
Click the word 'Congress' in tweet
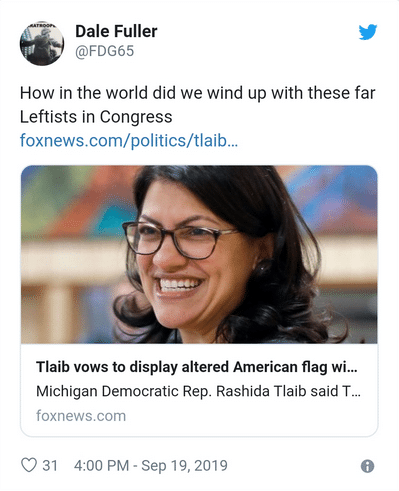[136, 117]
